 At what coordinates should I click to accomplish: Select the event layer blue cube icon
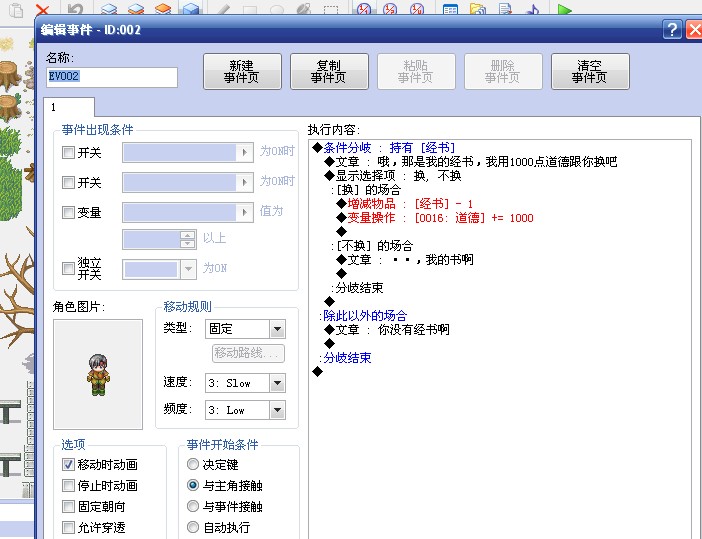click(x=190, y=9)
